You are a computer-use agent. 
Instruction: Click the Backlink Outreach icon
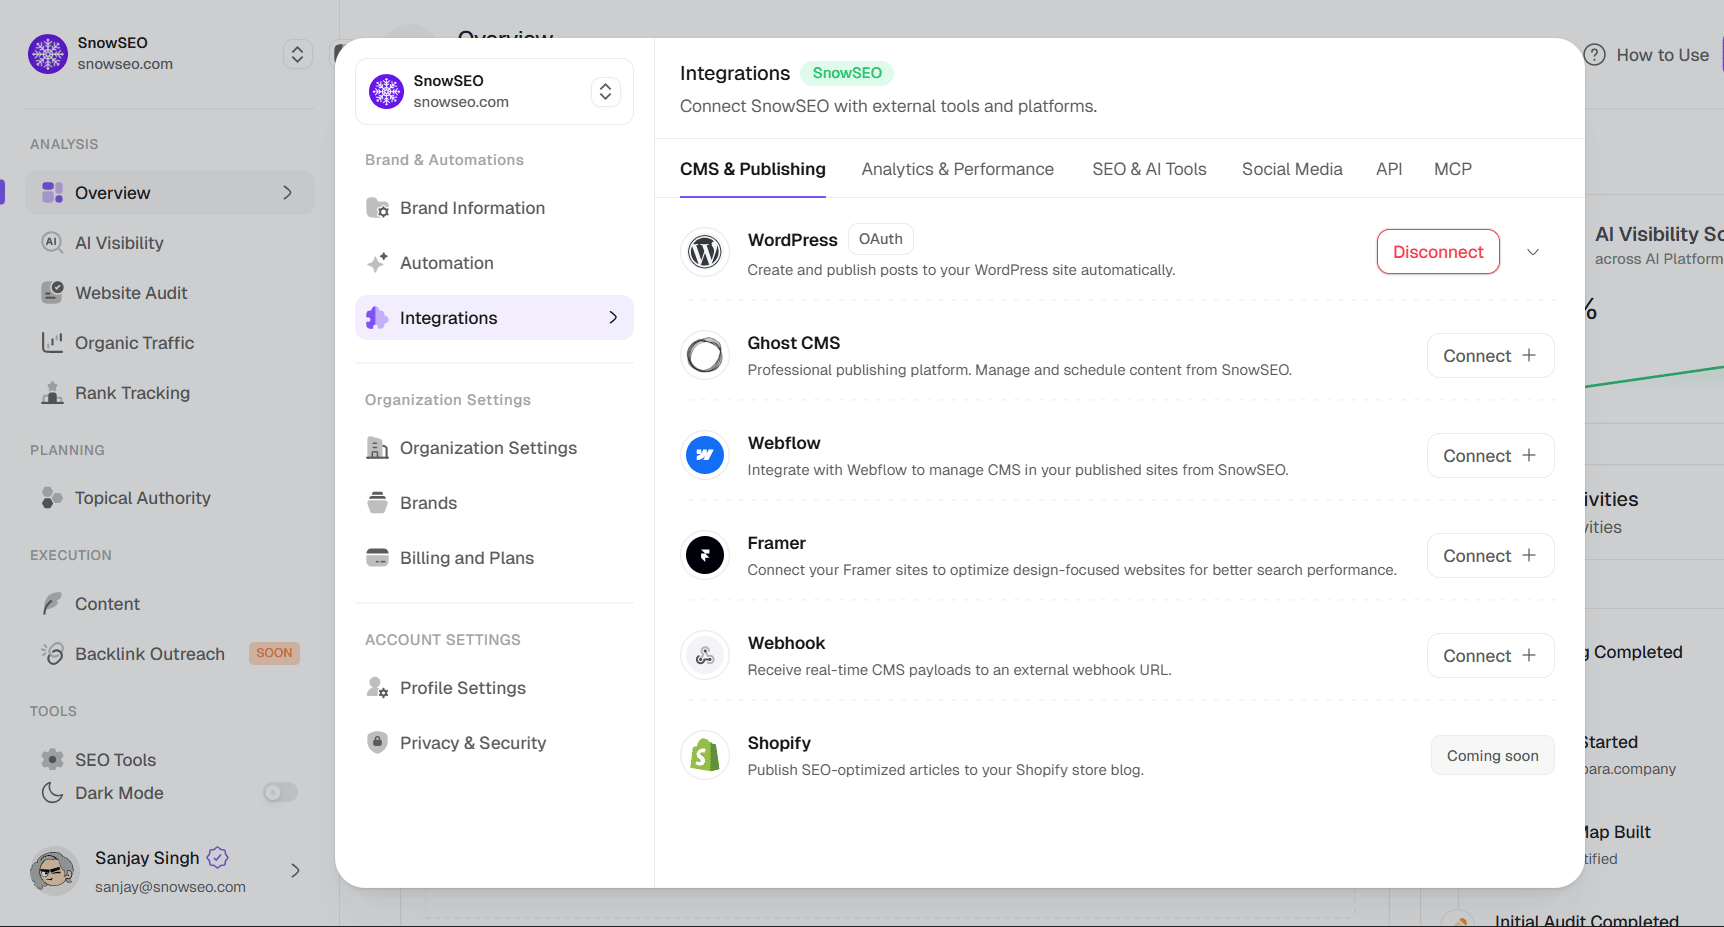[52, 654]
